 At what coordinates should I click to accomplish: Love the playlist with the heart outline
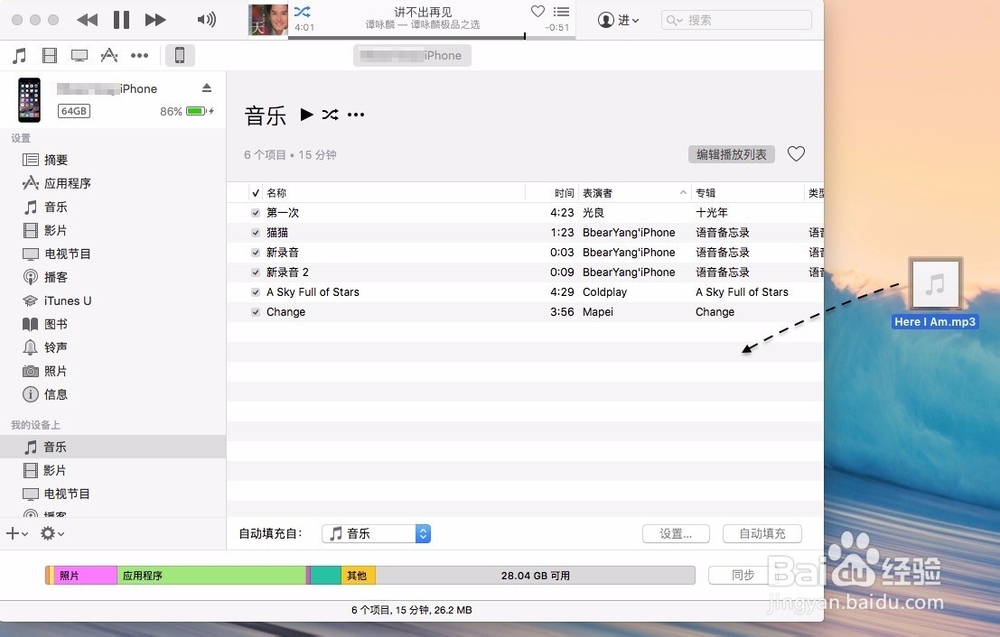796,154
